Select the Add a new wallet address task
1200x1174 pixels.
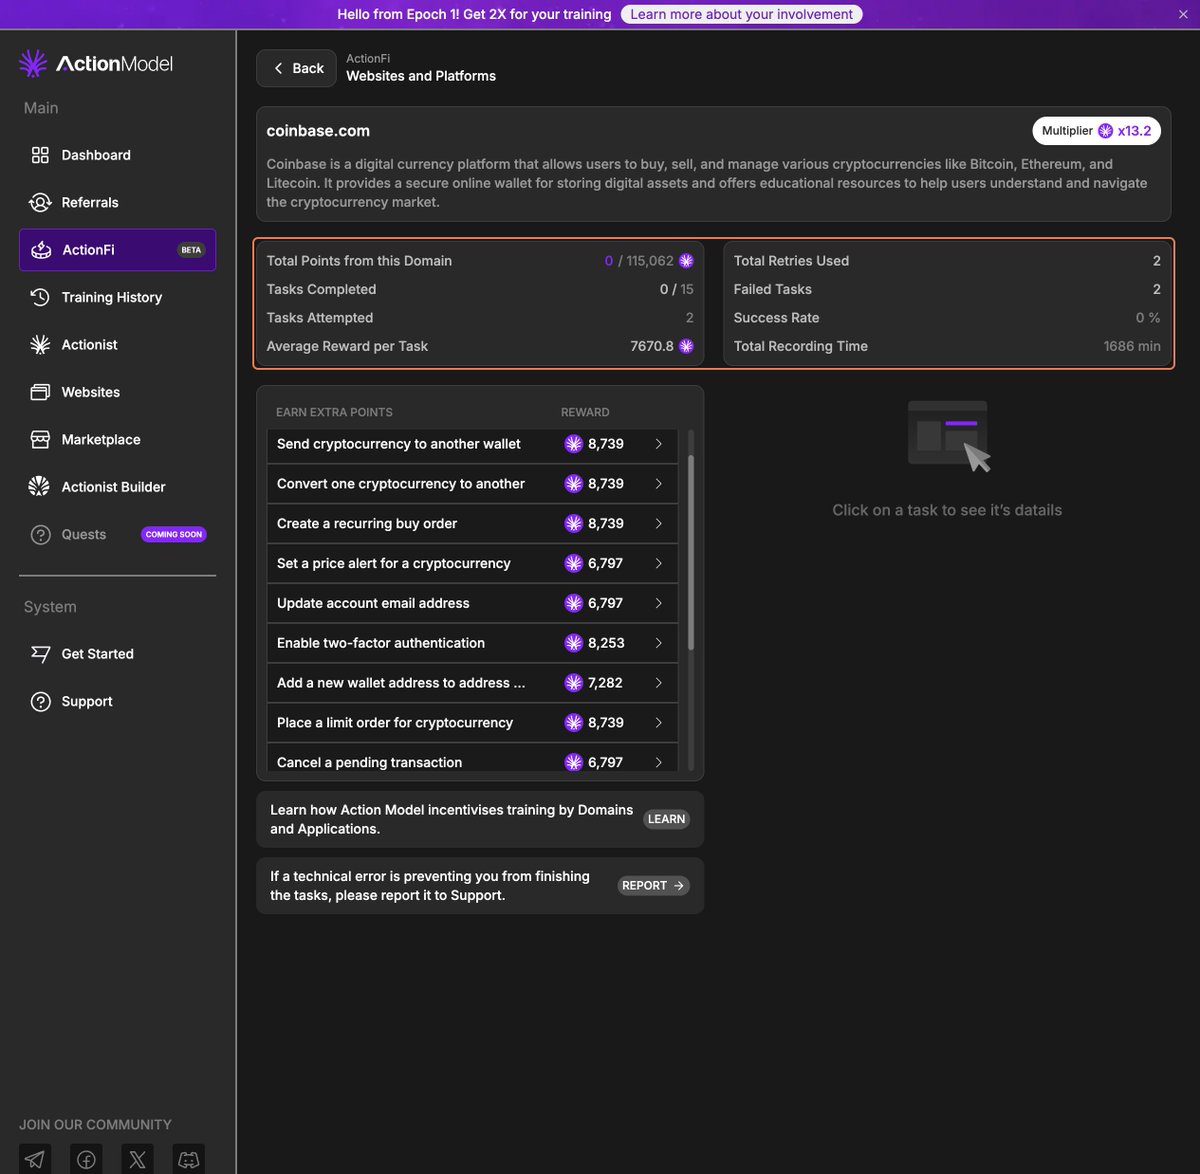[x=472, y=683]
